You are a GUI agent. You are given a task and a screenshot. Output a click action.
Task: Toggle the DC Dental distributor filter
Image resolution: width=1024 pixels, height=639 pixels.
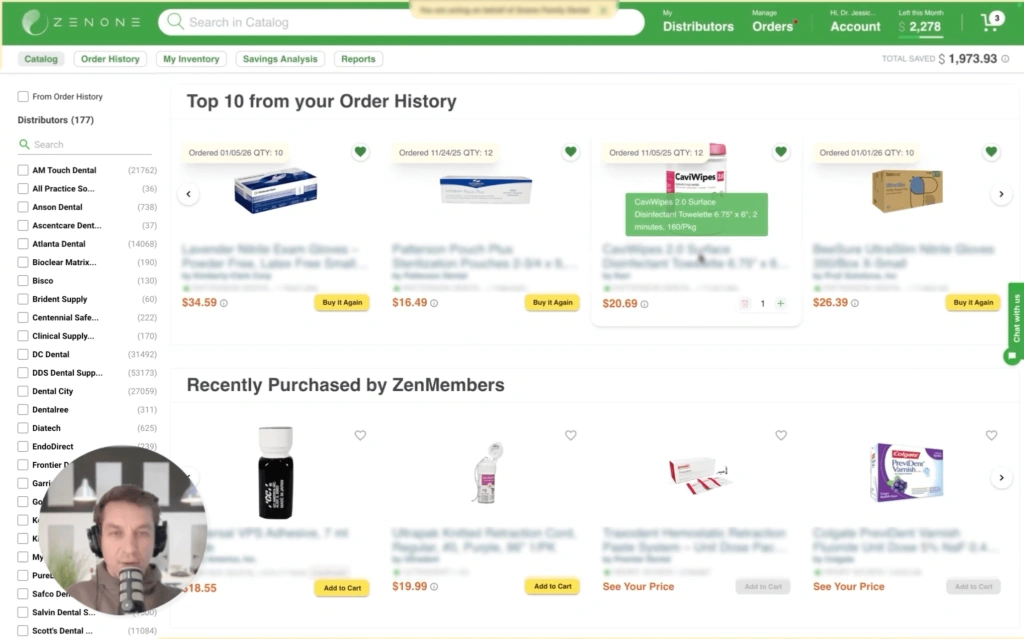23,354
